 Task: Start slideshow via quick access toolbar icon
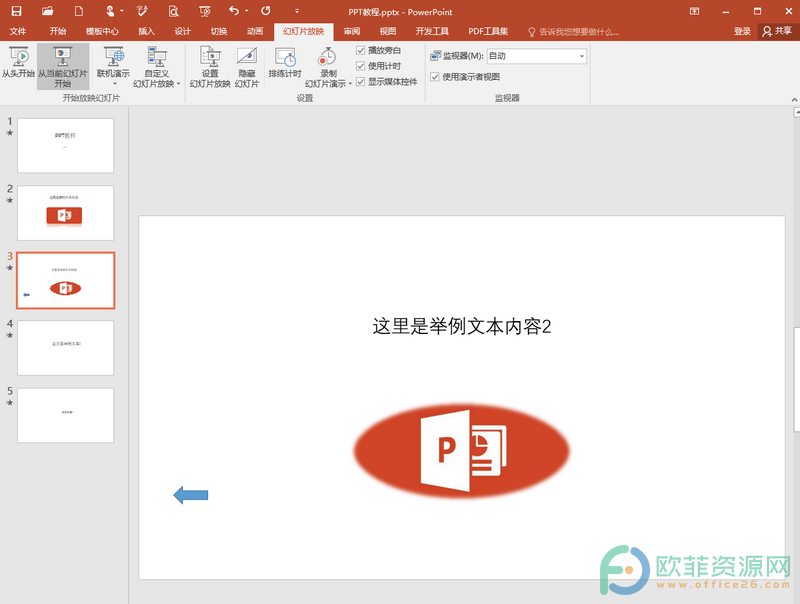coord(205,11)
